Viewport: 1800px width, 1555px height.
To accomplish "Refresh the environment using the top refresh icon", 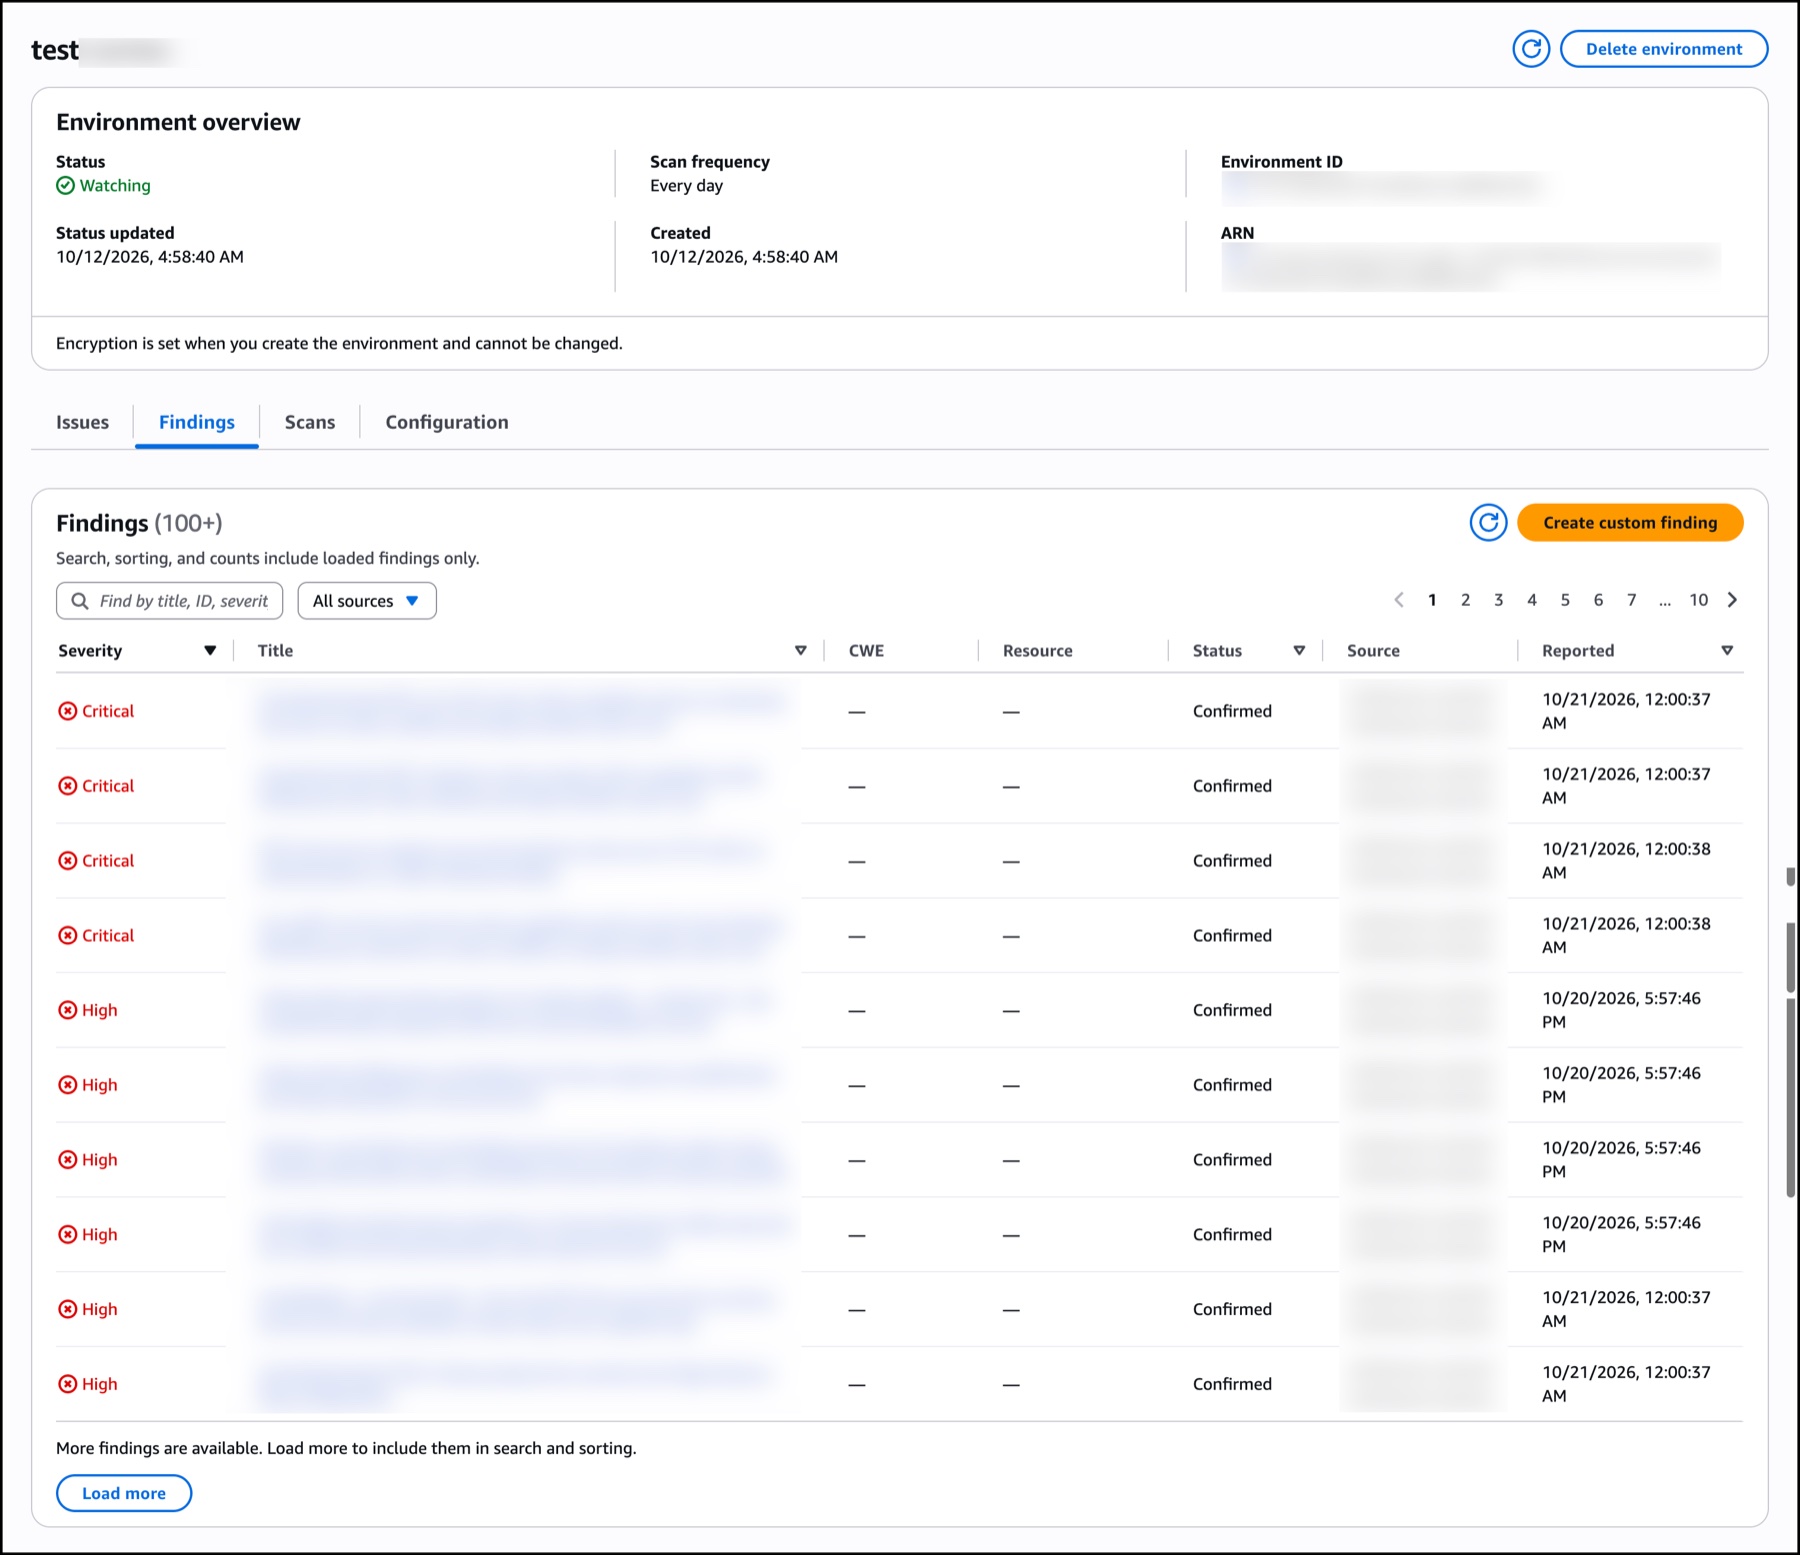I will pyautogui.click(x=1531, y=49).
